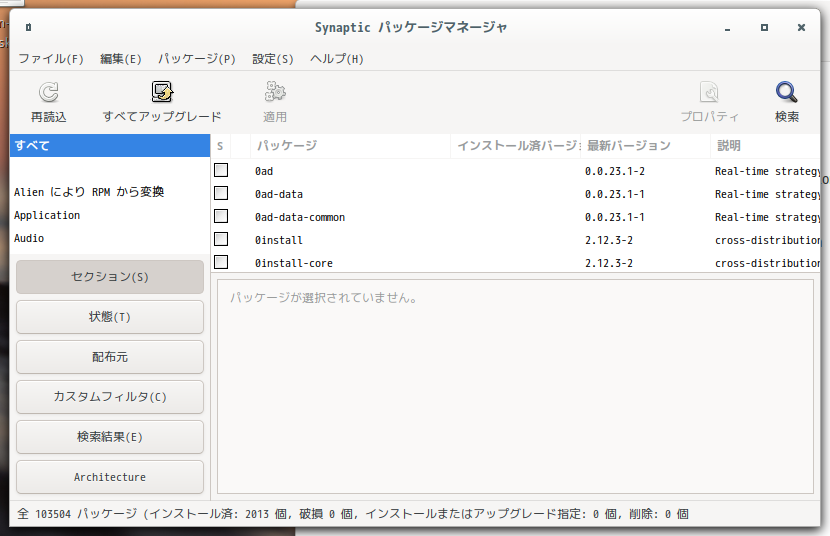Sort by インストール済バージョン column header
The height and width of the screenshot is (536, 830).
(516, 146)
